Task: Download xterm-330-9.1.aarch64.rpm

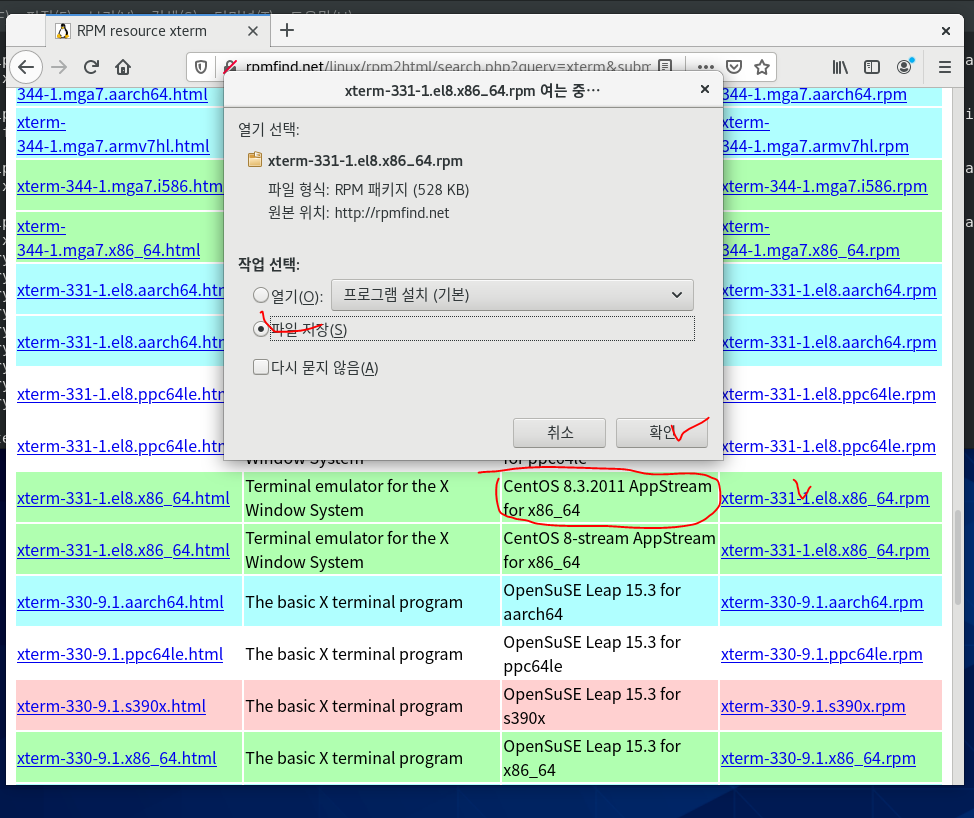Action: (822, 602)
